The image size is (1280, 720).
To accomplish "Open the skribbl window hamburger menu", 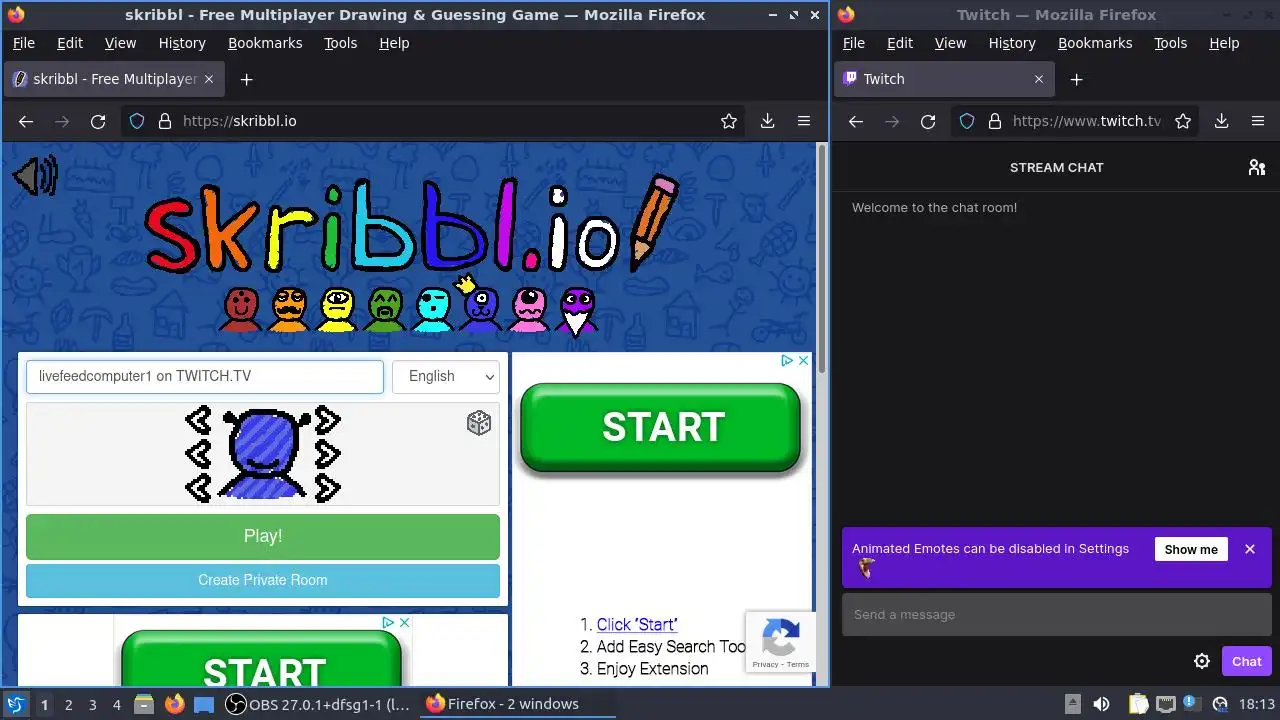I will click(x=803, y=121).
